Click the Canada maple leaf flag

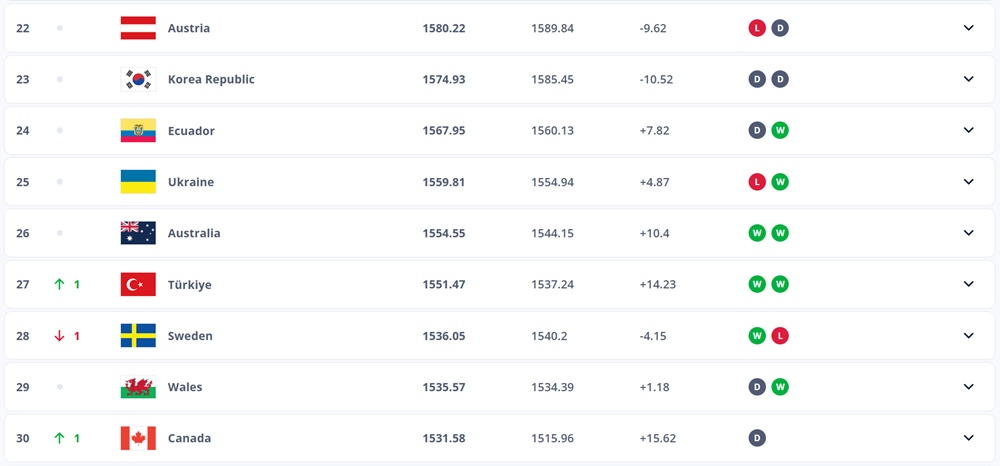(138, 438)
